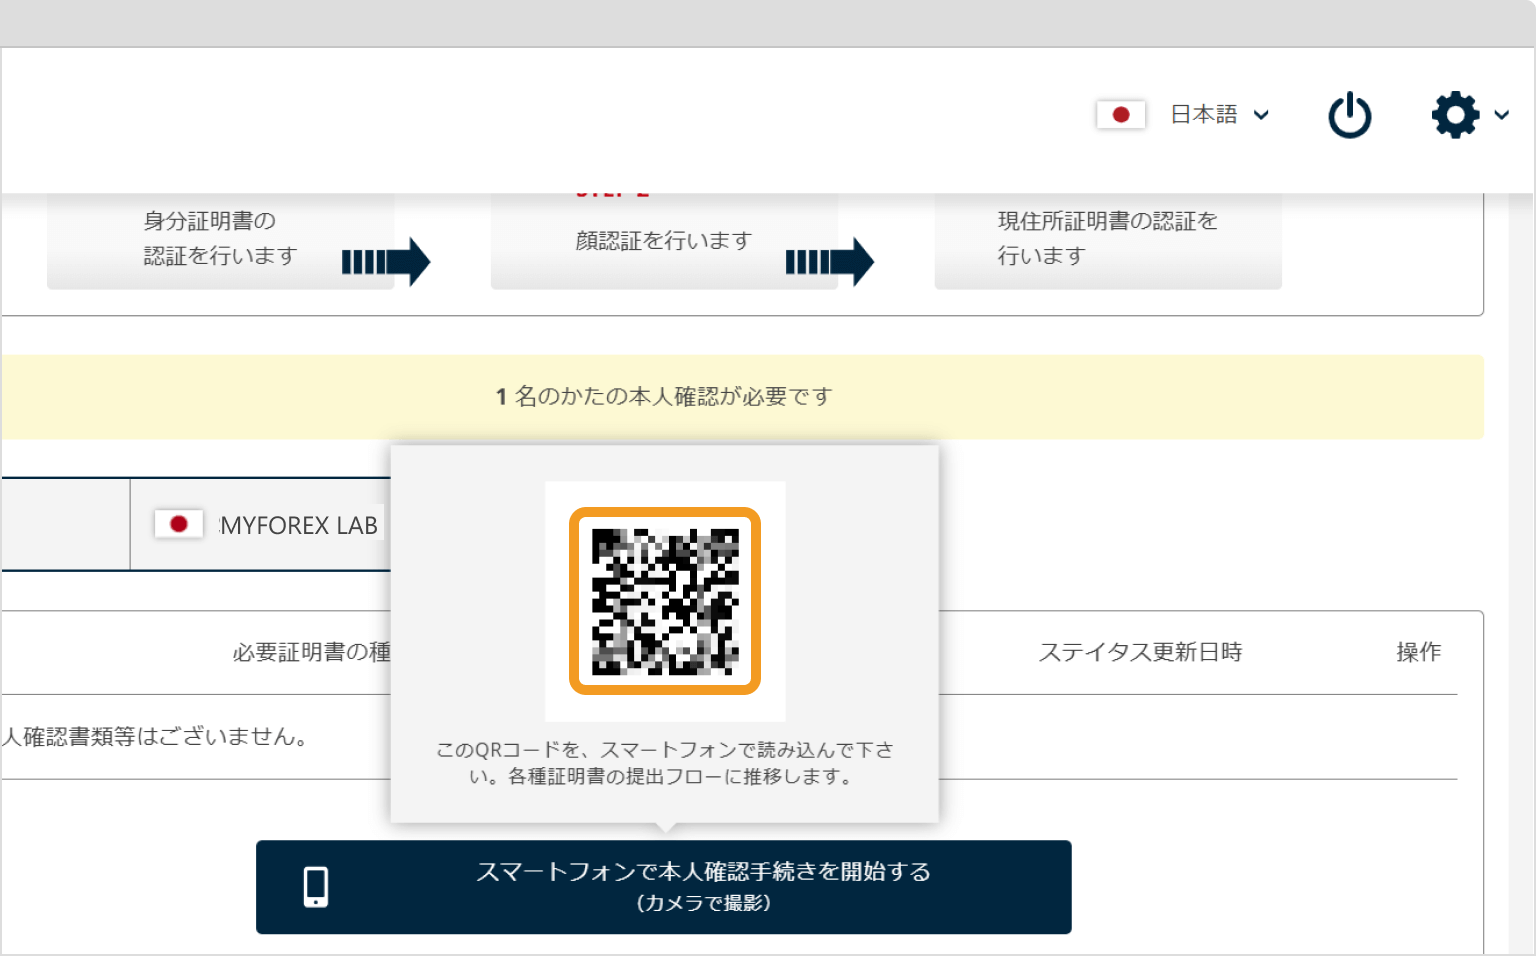Click the 1 名のかたの本人確認が必要です notice

[742, 397]
